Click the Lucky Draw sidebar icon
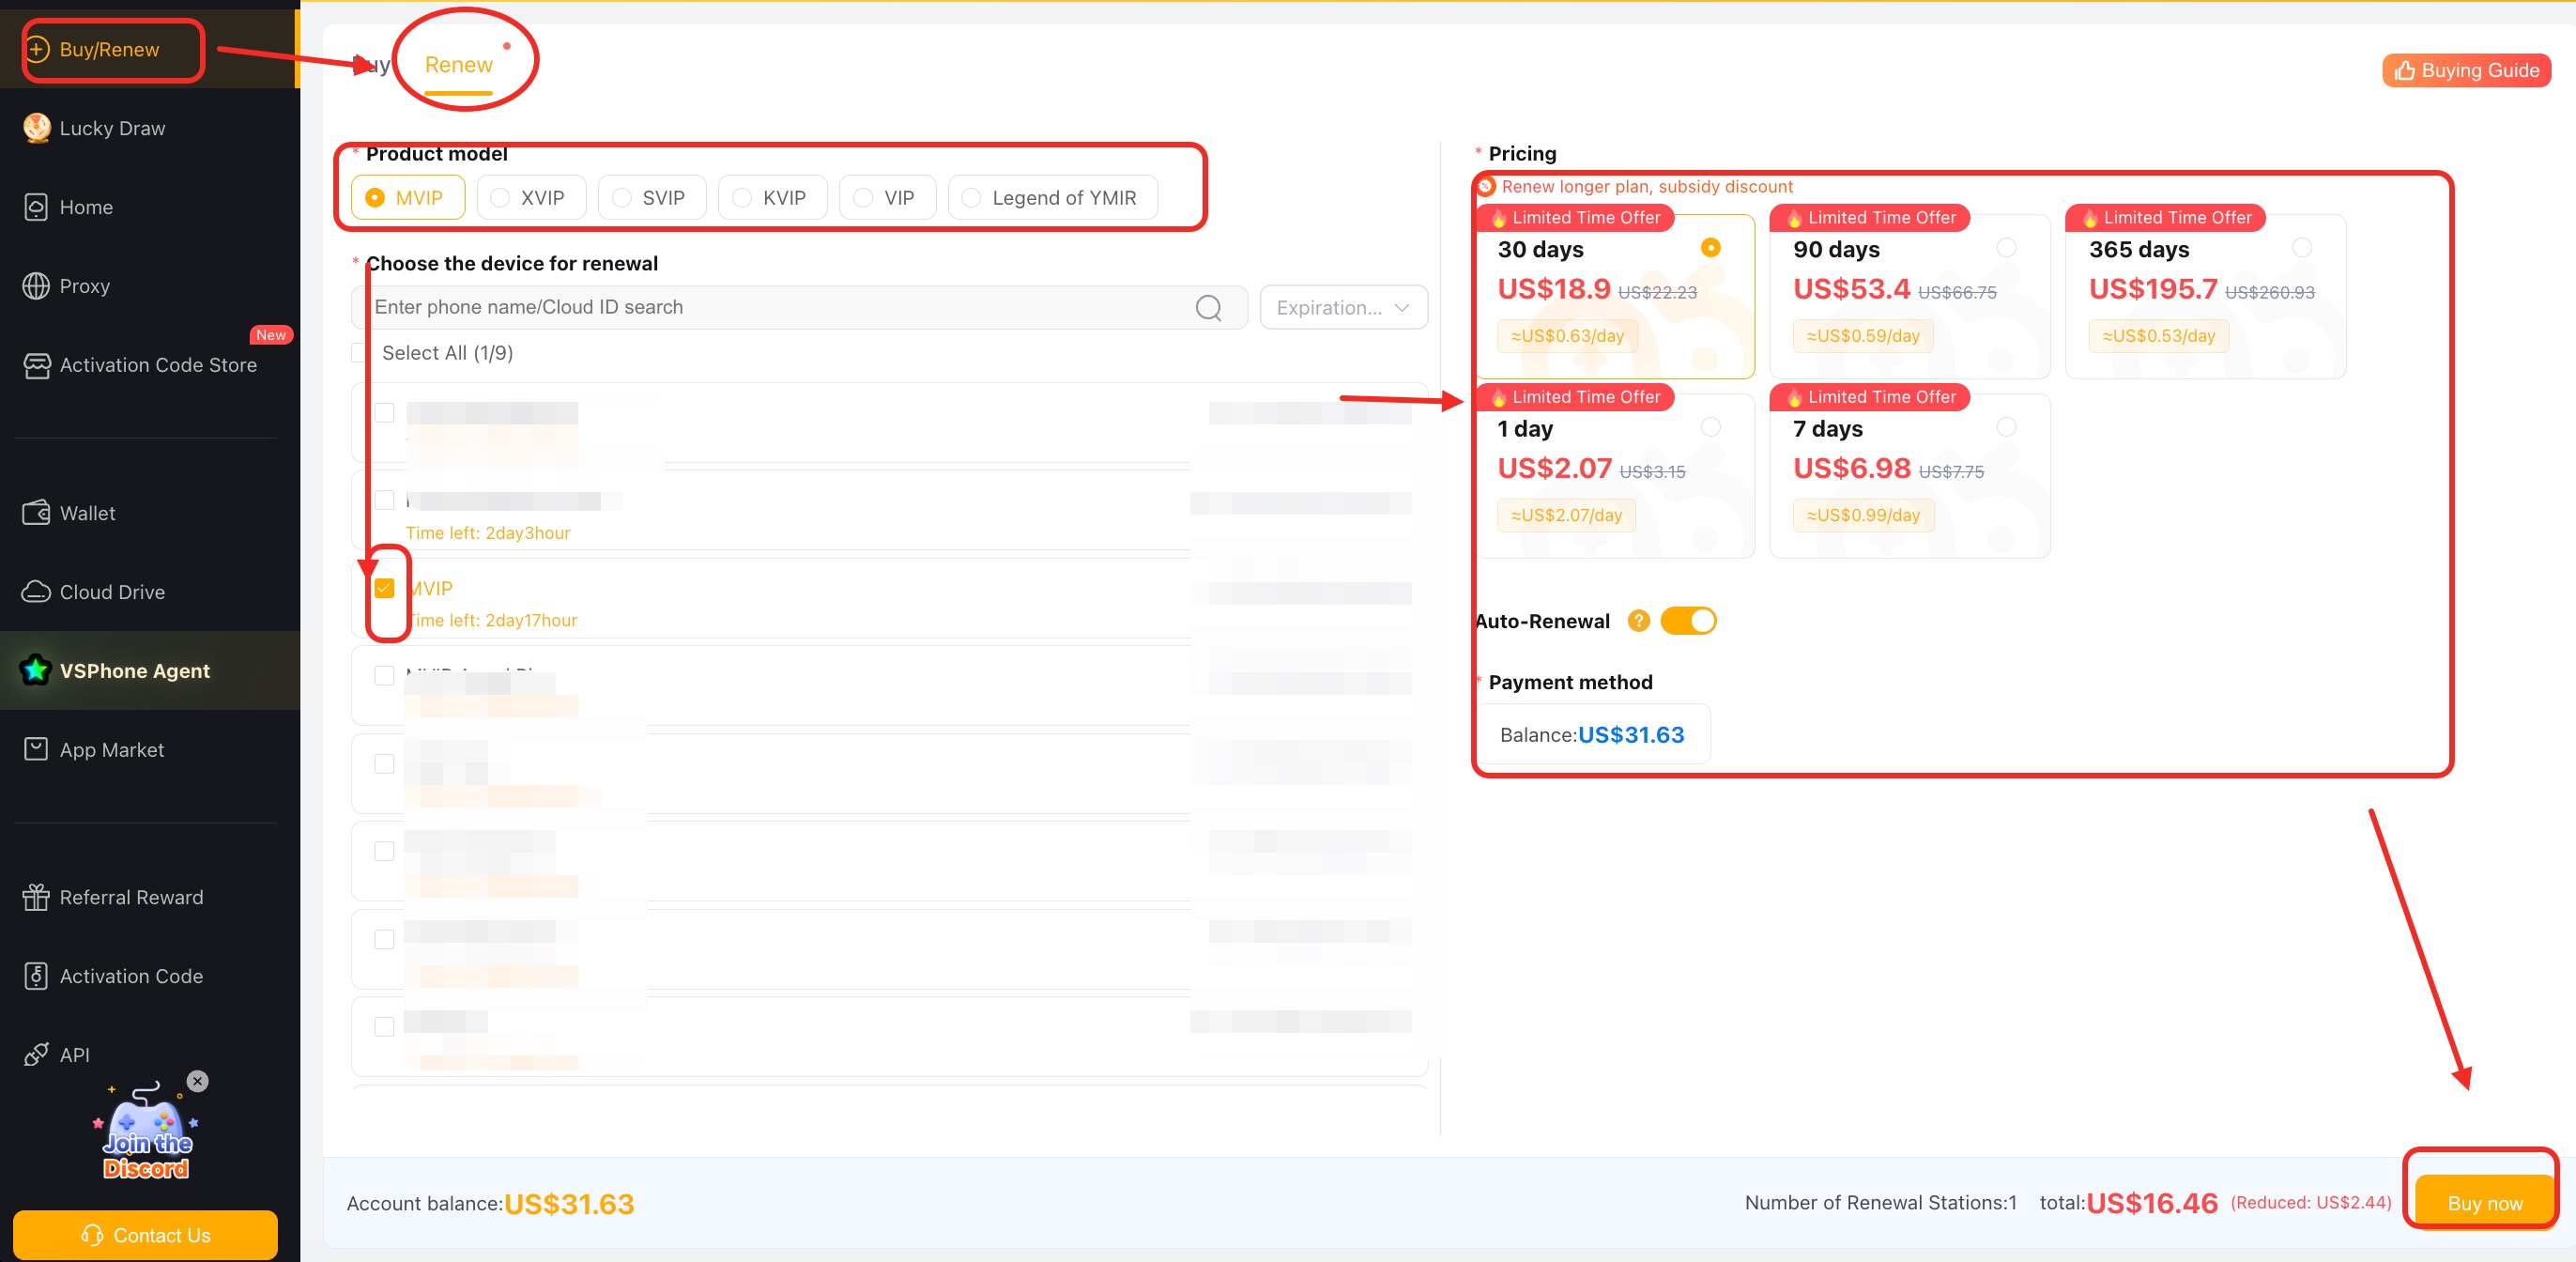2576x1262 pixels. (37, 128)
